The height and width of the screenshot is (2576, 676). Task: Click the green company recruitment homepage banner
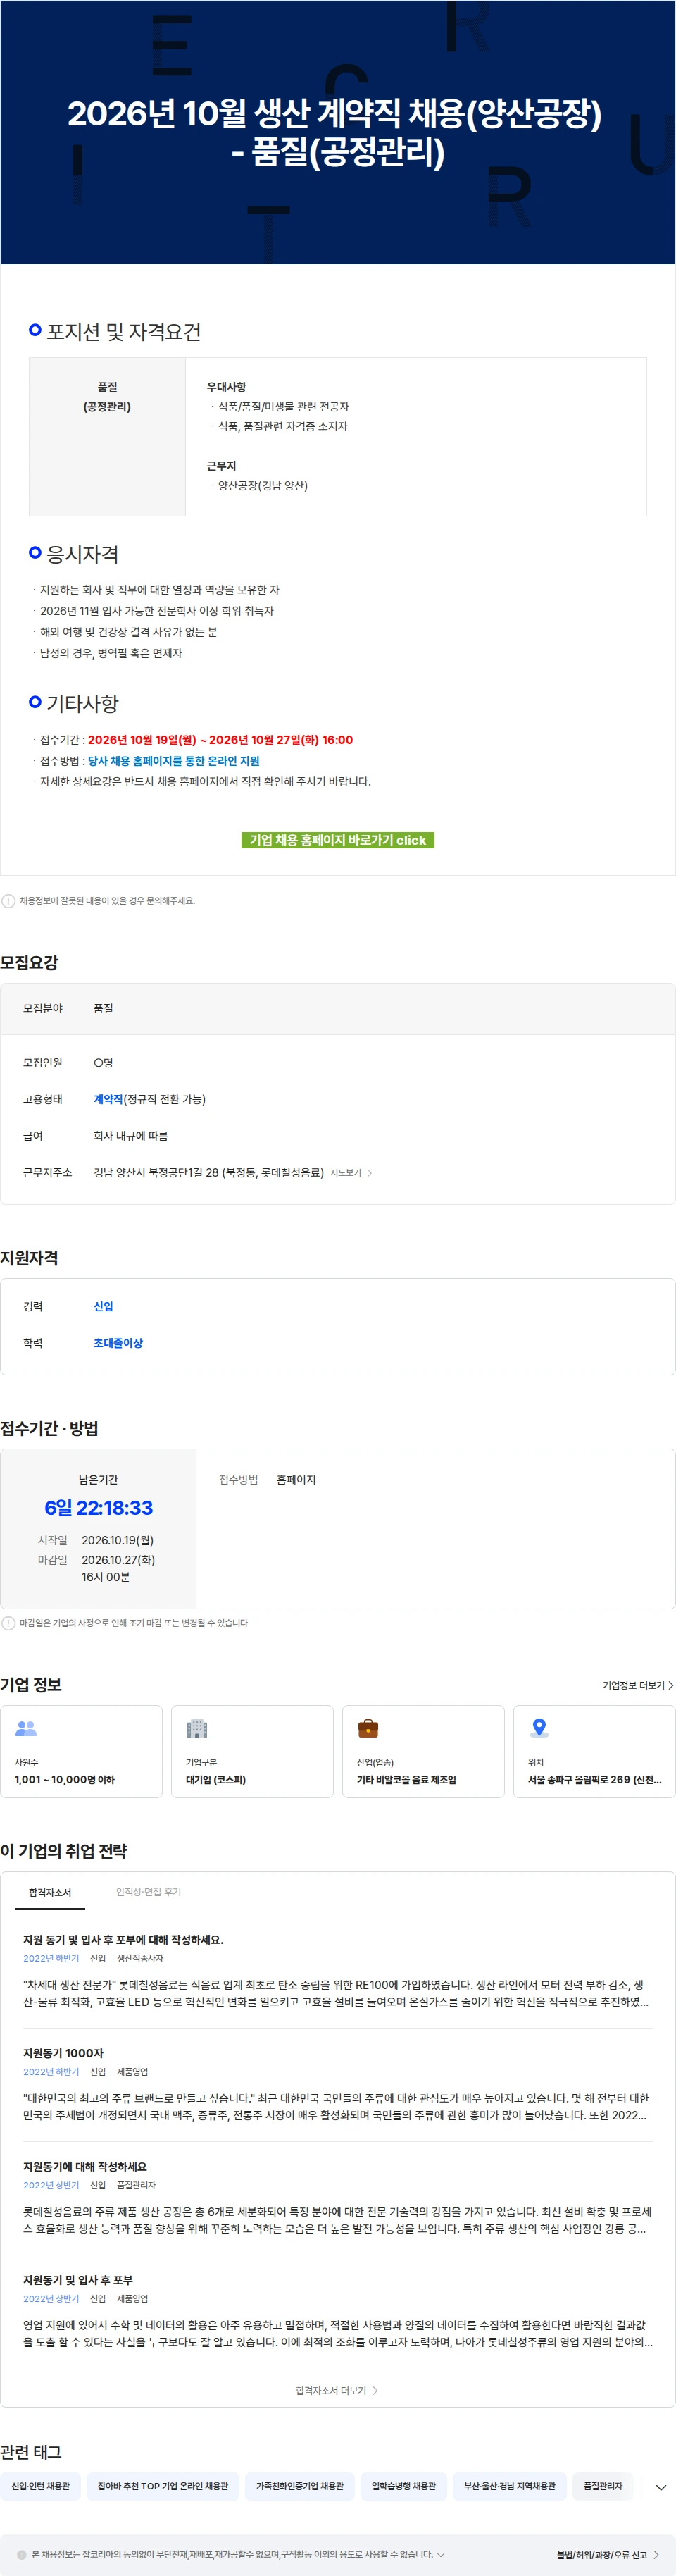tap(338, 840)
